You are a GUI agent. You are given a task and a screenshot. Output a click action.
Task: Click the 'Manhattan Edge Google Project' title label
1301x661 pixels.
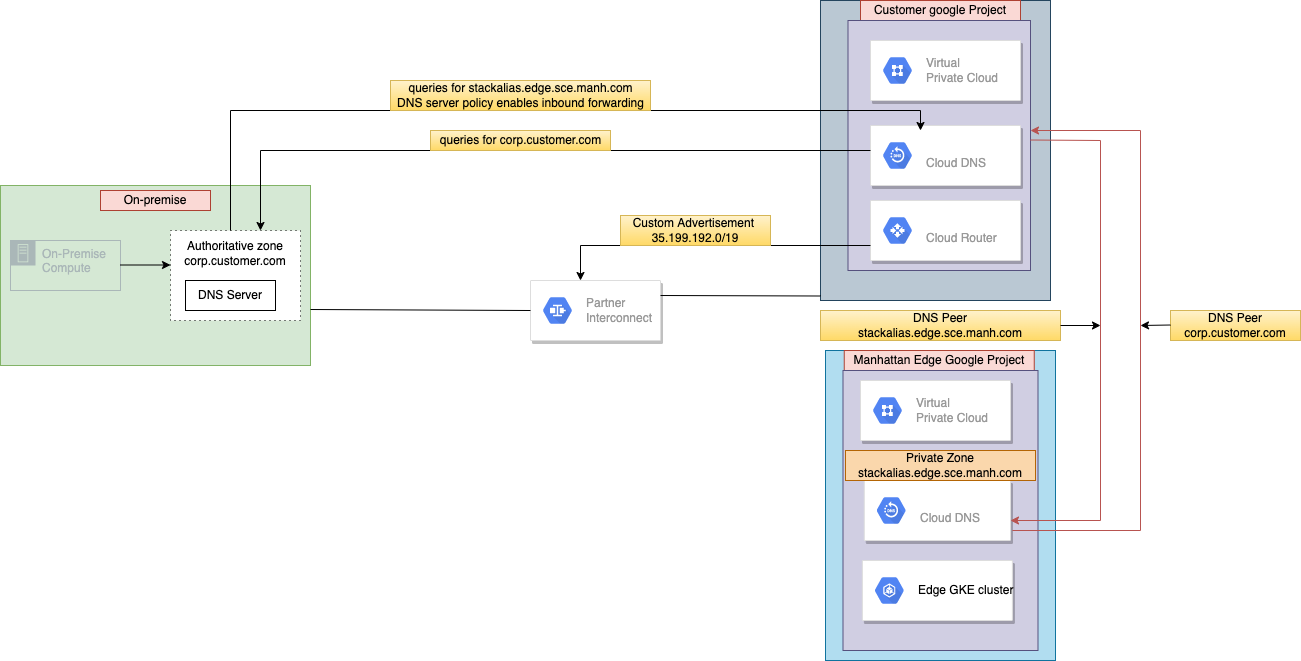(x=939, y=360)
